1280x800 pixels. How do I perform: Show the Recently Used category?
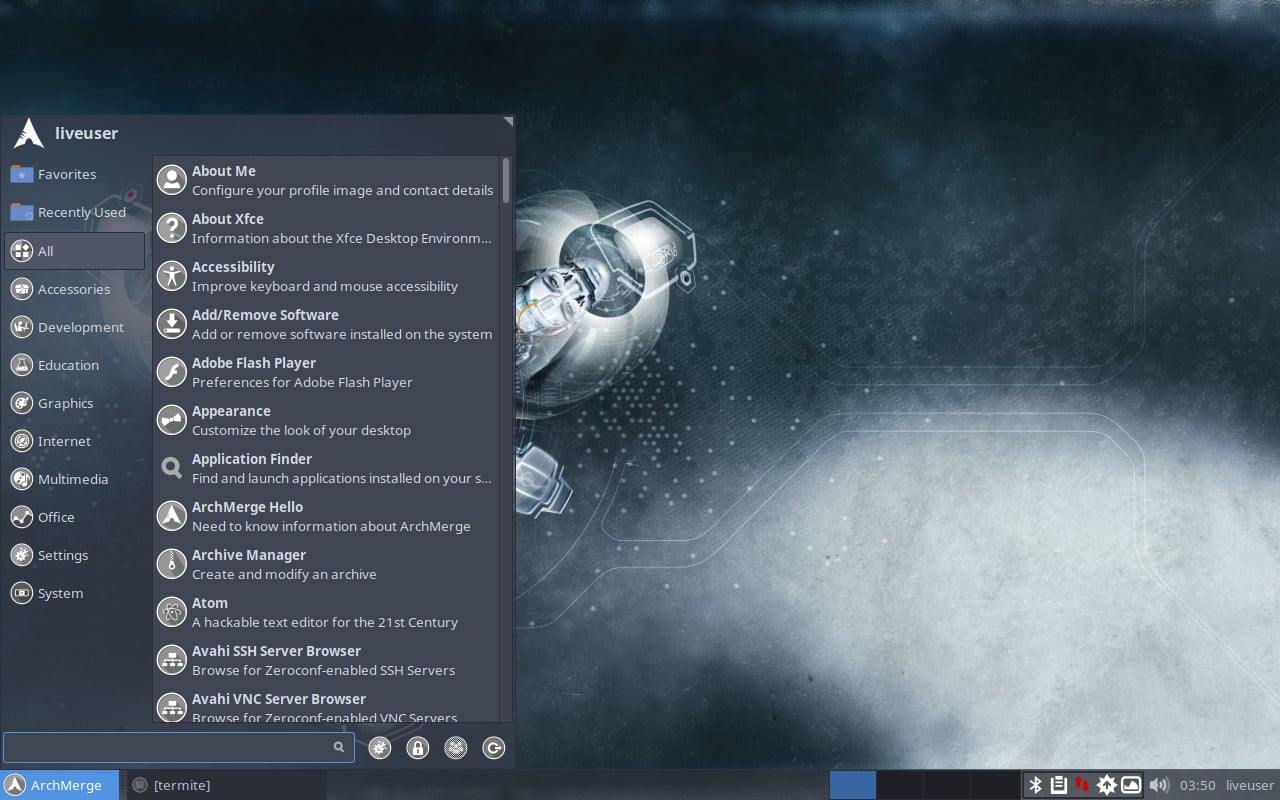[75, 212]
